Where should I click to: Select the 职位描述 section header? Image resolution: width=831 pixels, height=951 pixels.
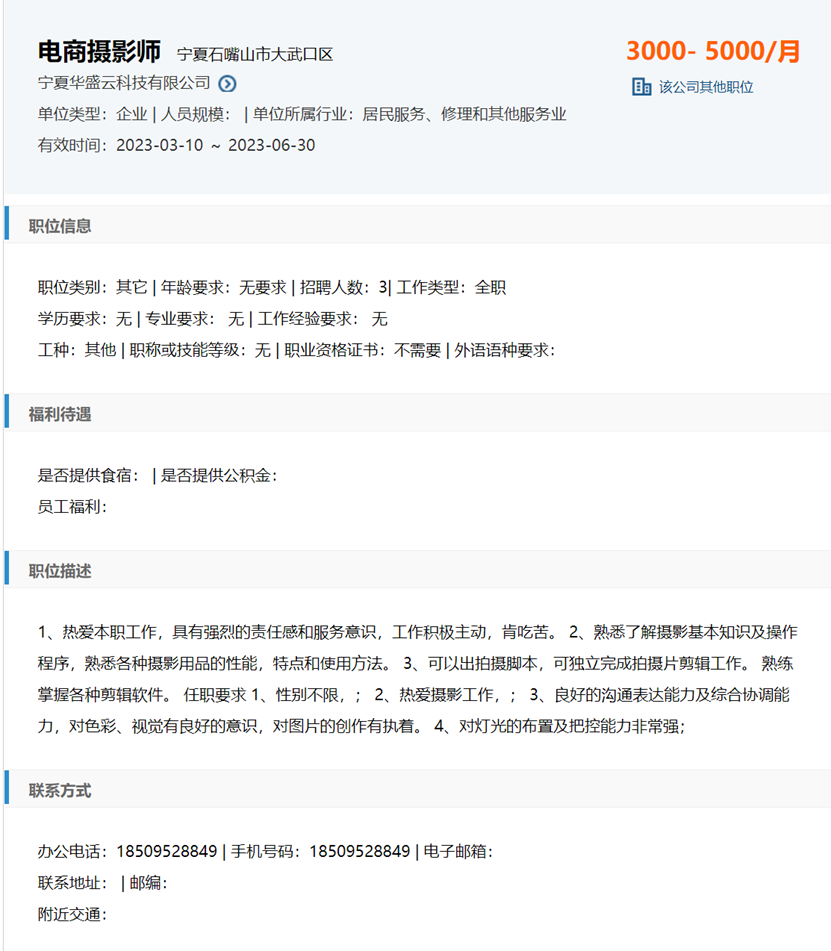click(x=60, y=571)
